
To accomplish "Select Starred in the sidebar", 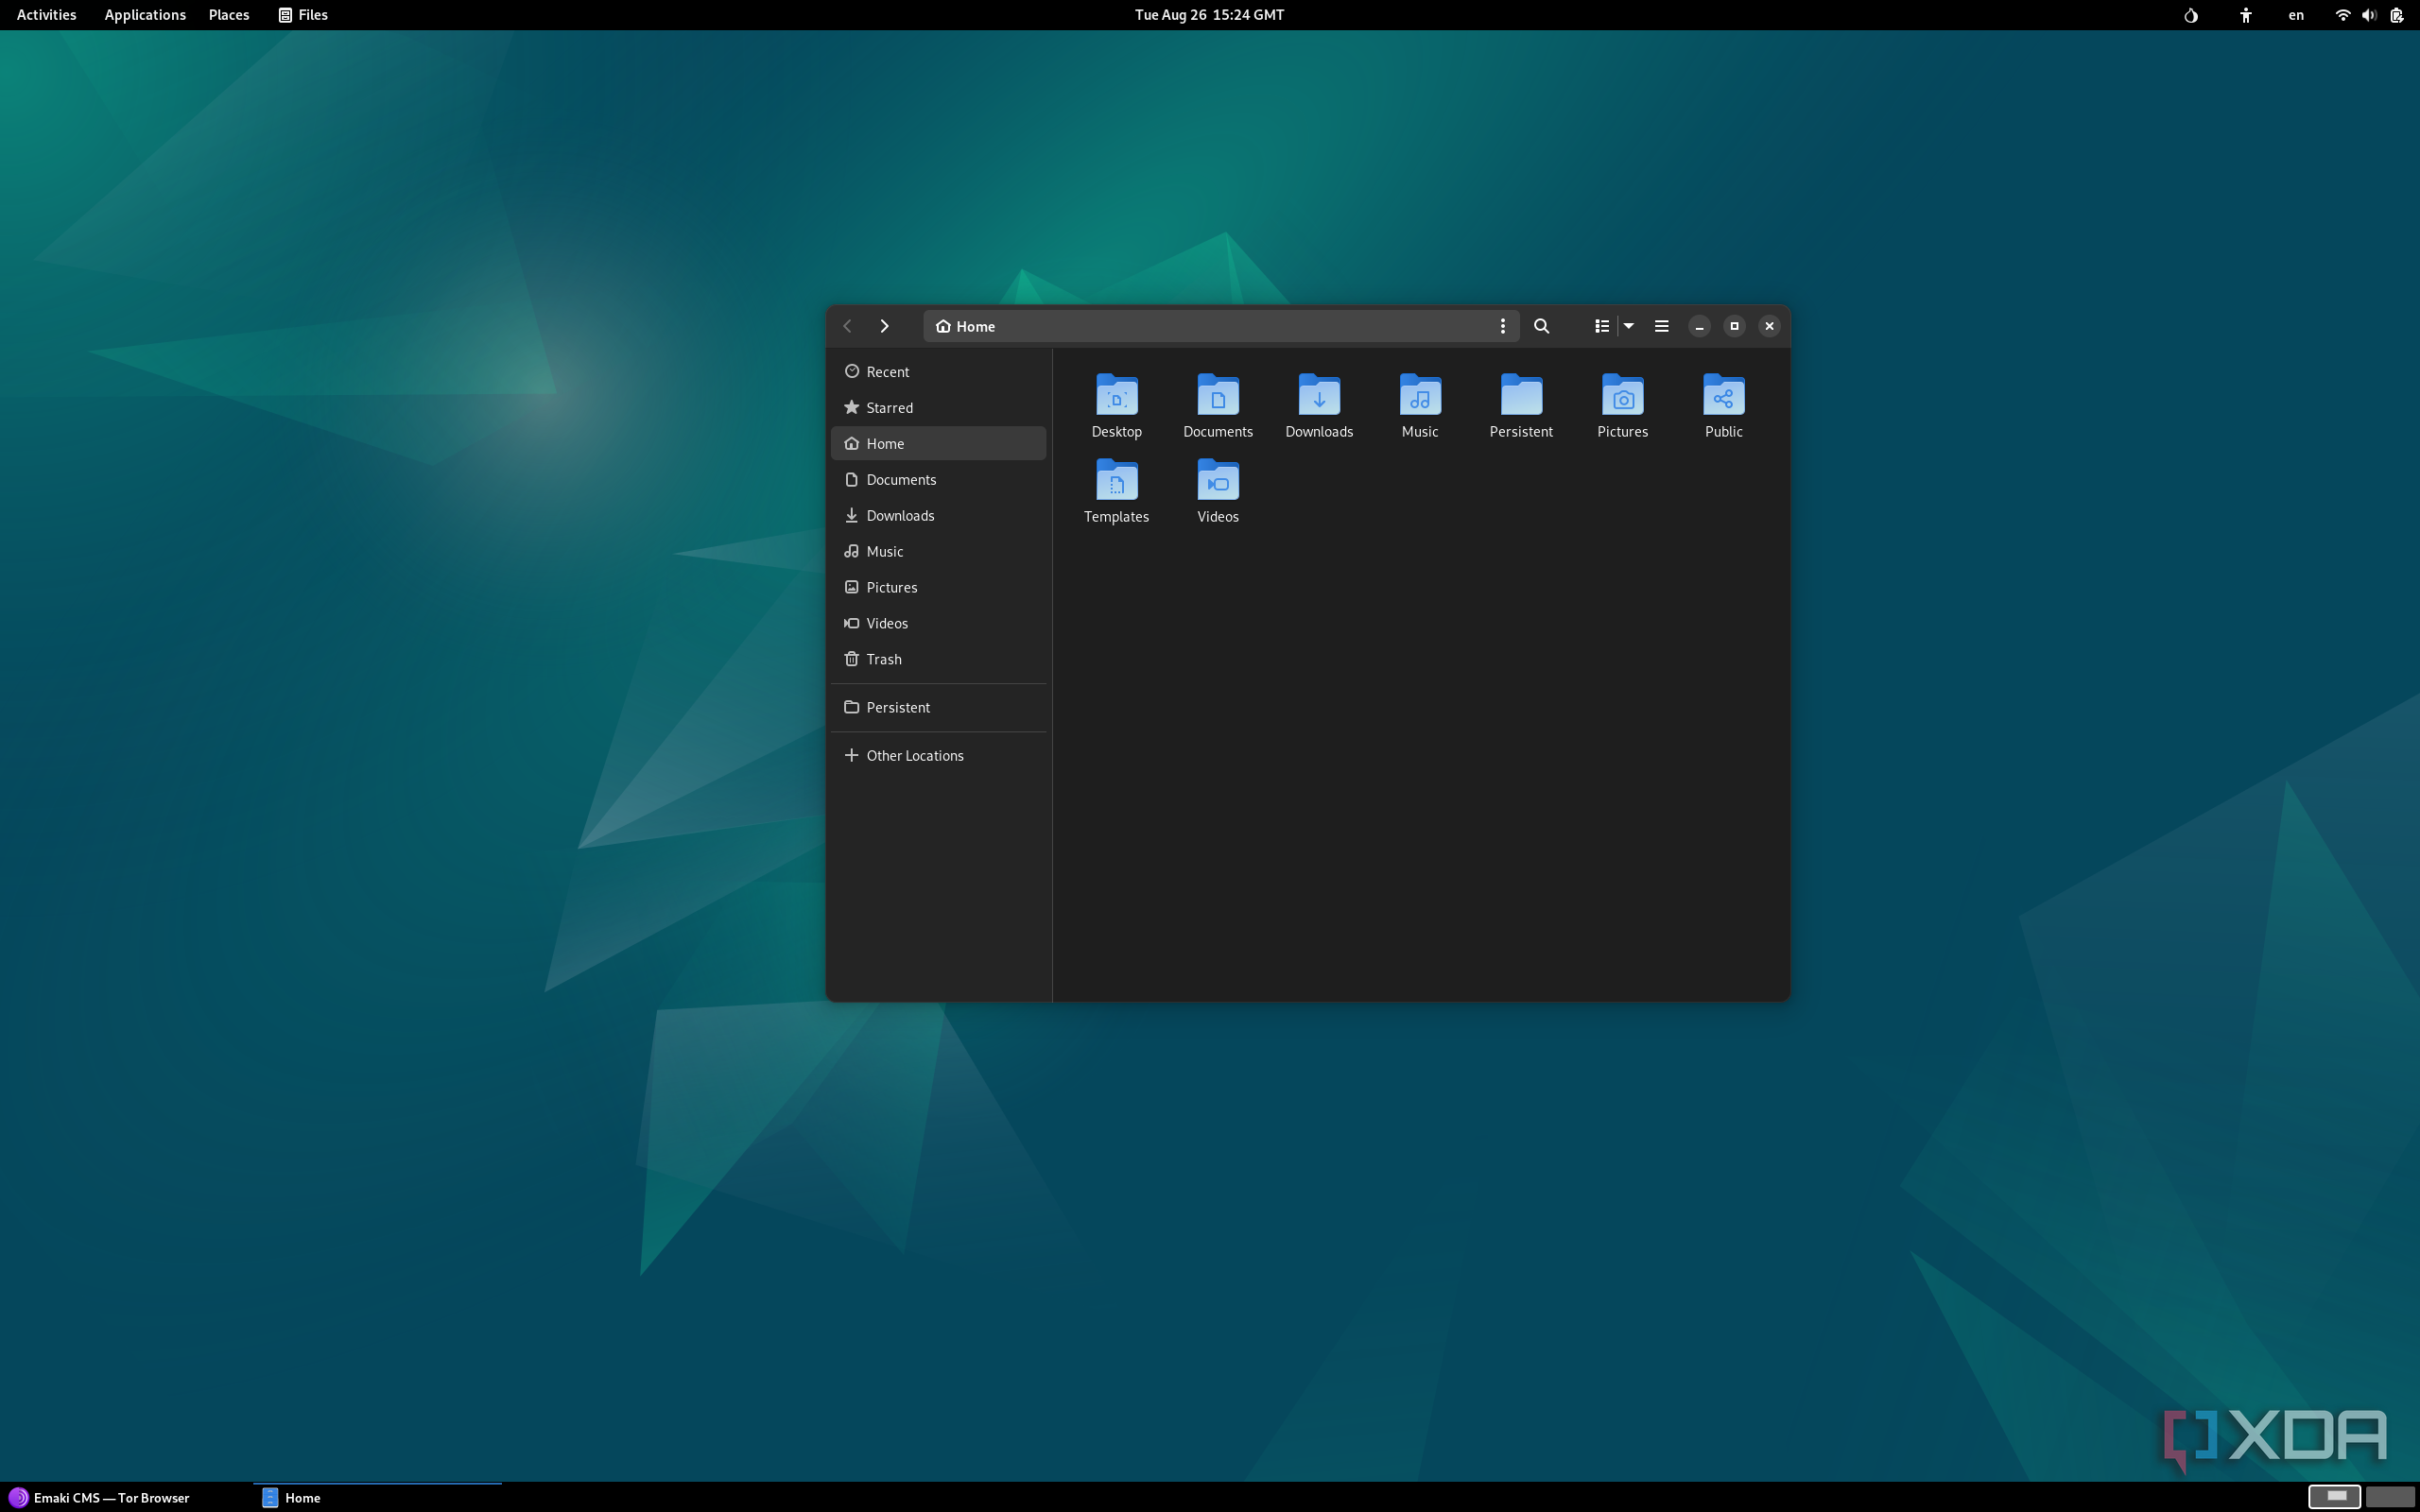I will pyautogui.click(x=889, y=407).
